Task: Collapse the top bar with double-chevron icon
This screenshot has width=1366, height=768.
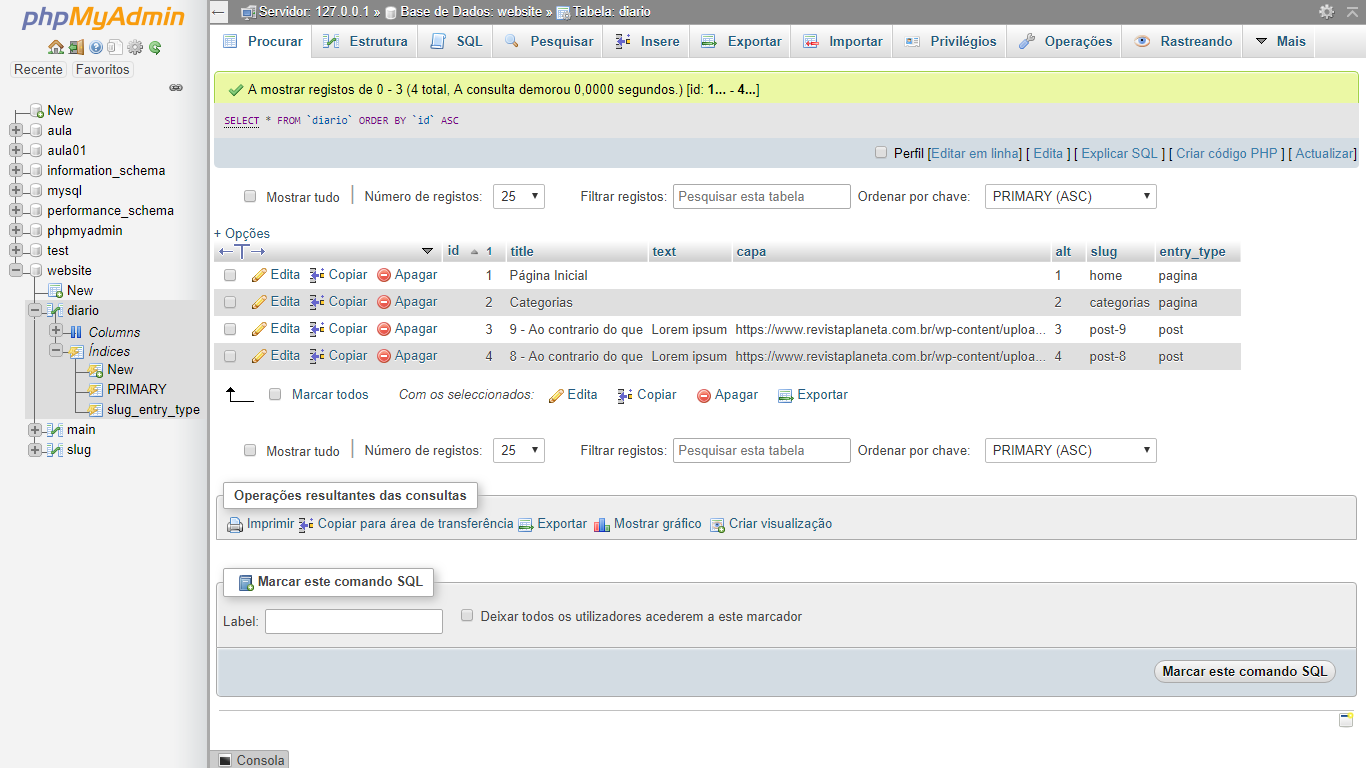Action: tap(1352, 11)
